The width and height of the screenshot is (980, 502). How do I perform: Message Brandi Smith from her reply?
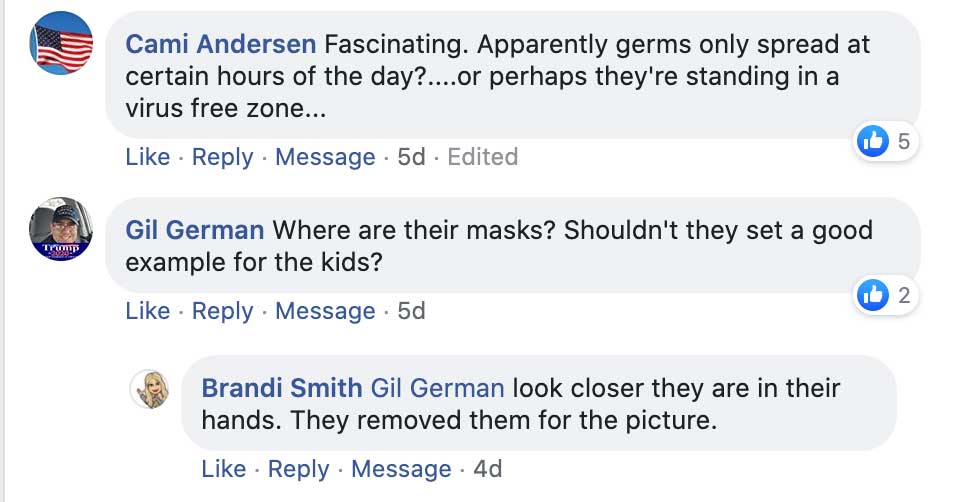click(x=401, y=469)
